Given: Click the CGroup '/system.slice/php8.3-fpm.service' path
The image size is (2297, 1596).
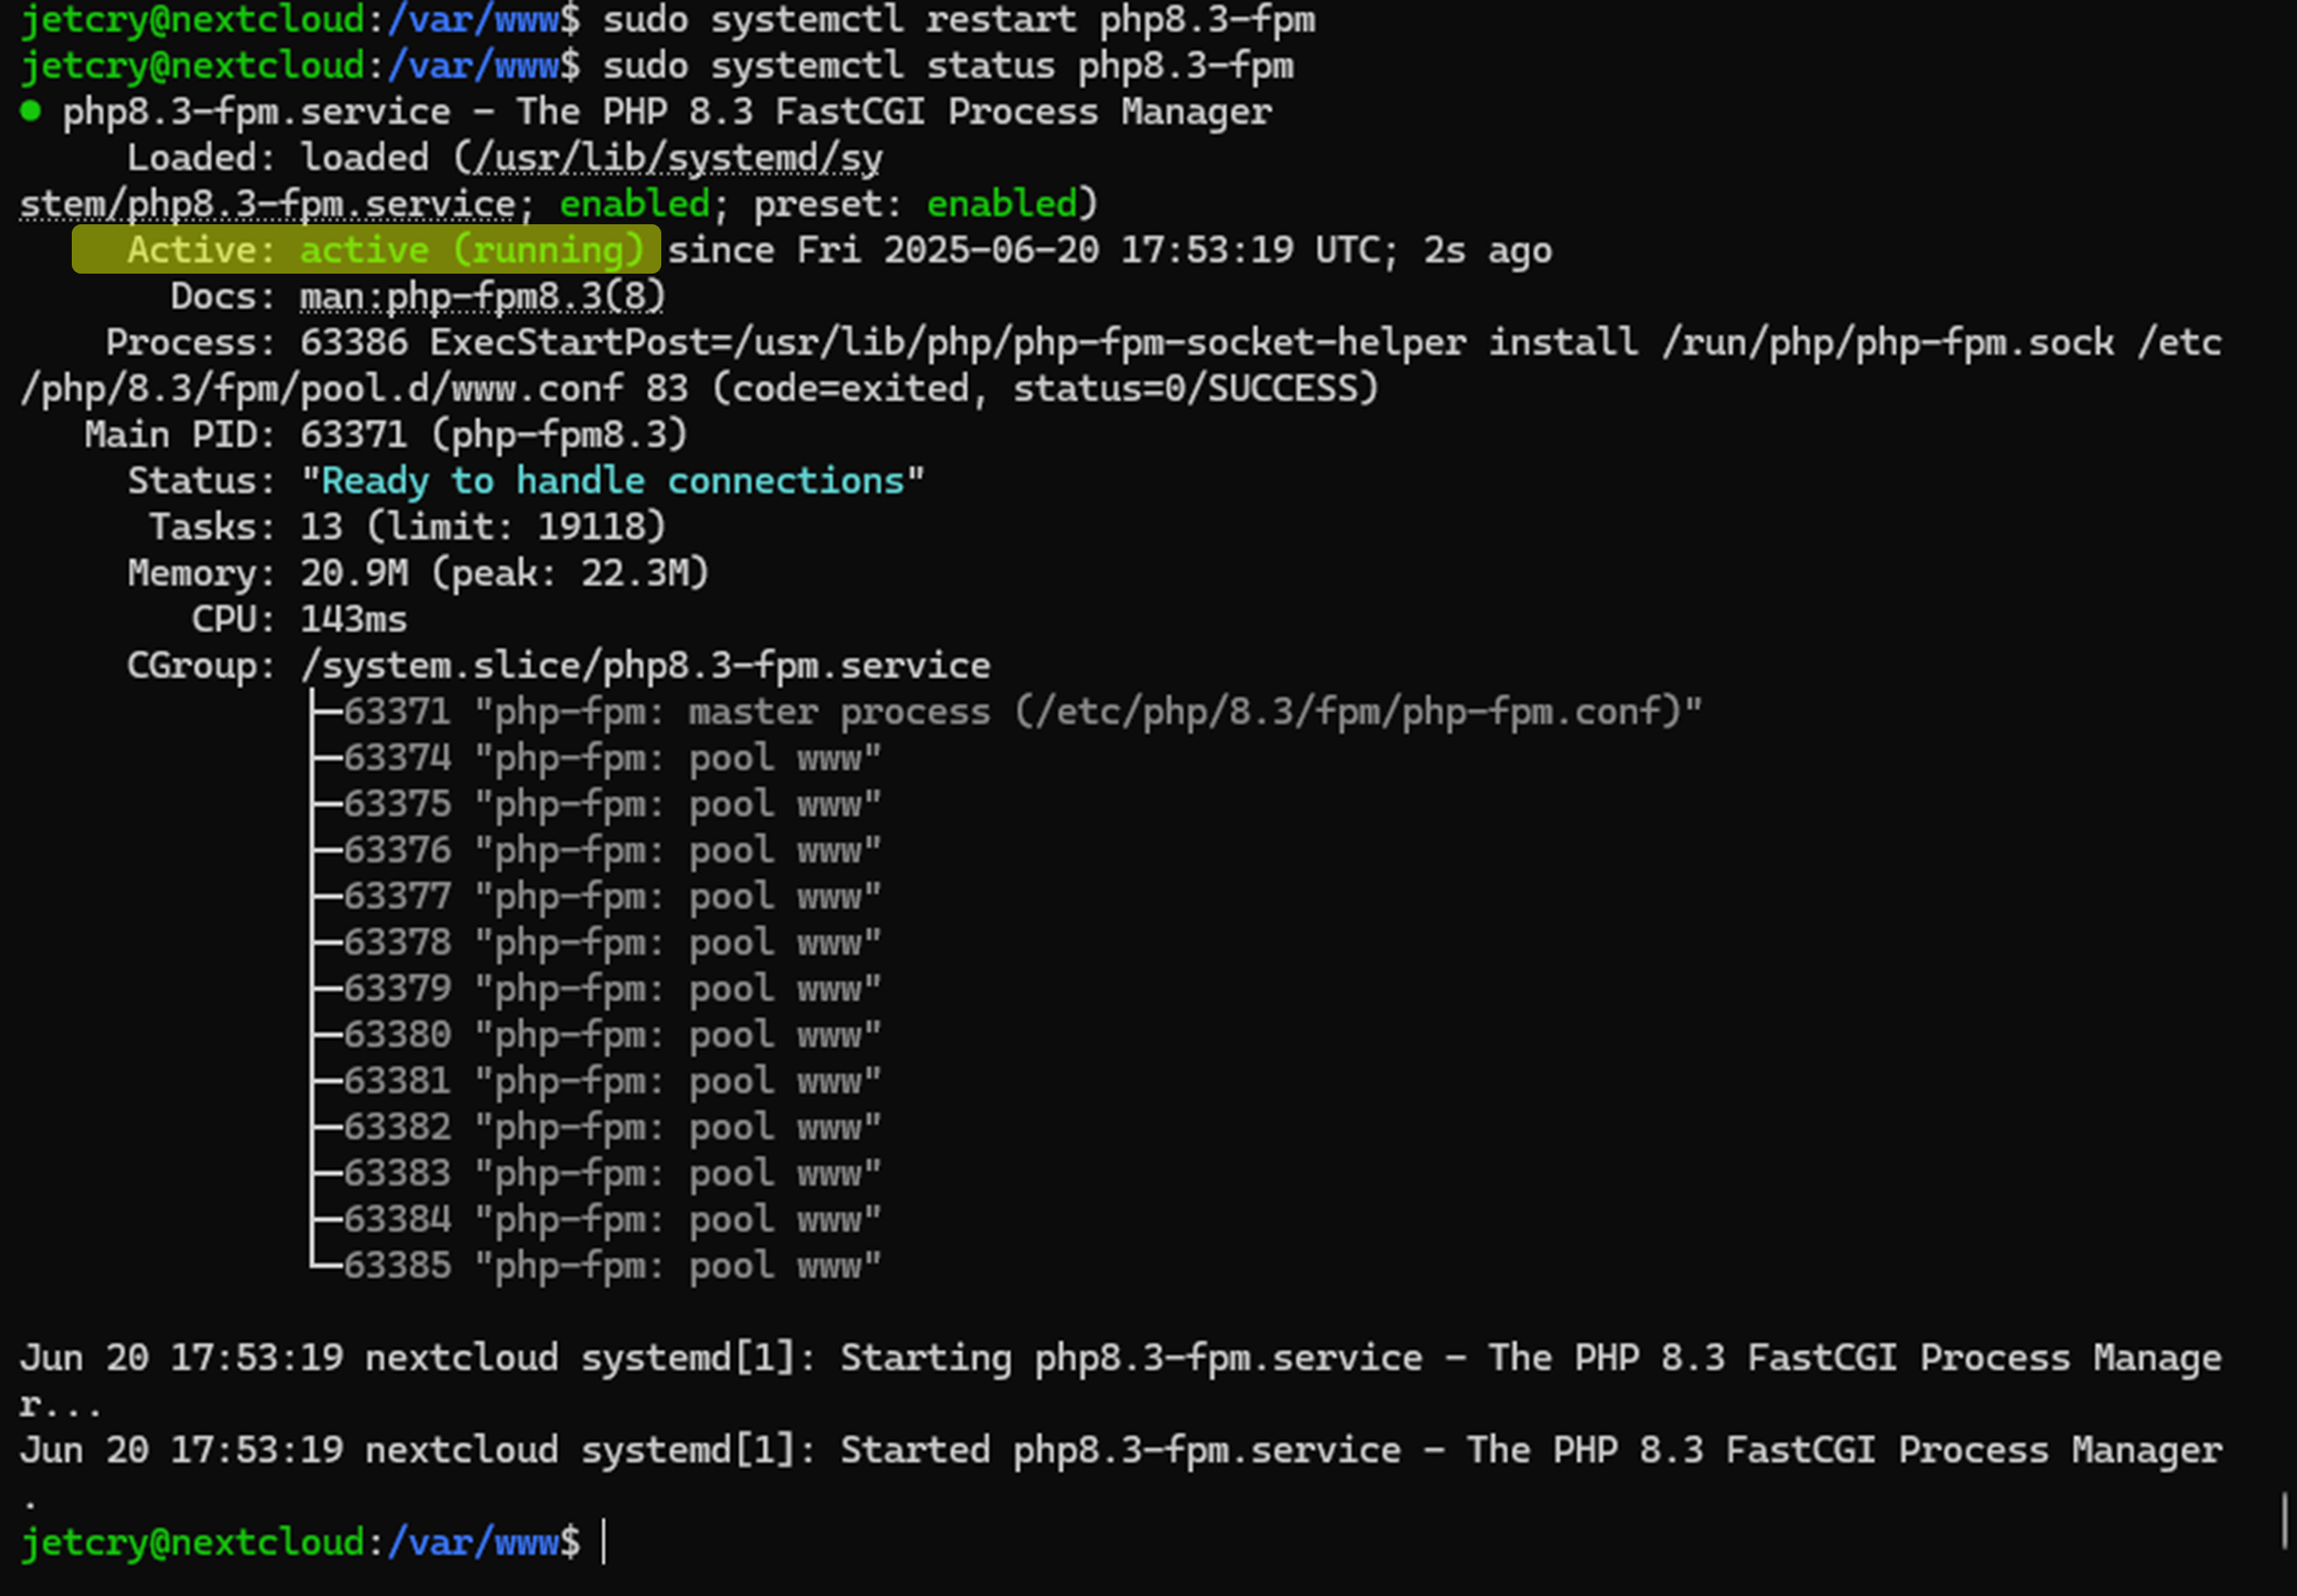Looking at the screenshot, I should 645,665.
